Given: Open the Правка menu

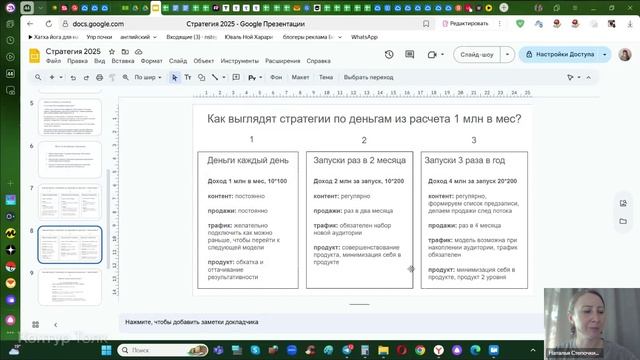Looking at the screenshot, I should point(77,61).
